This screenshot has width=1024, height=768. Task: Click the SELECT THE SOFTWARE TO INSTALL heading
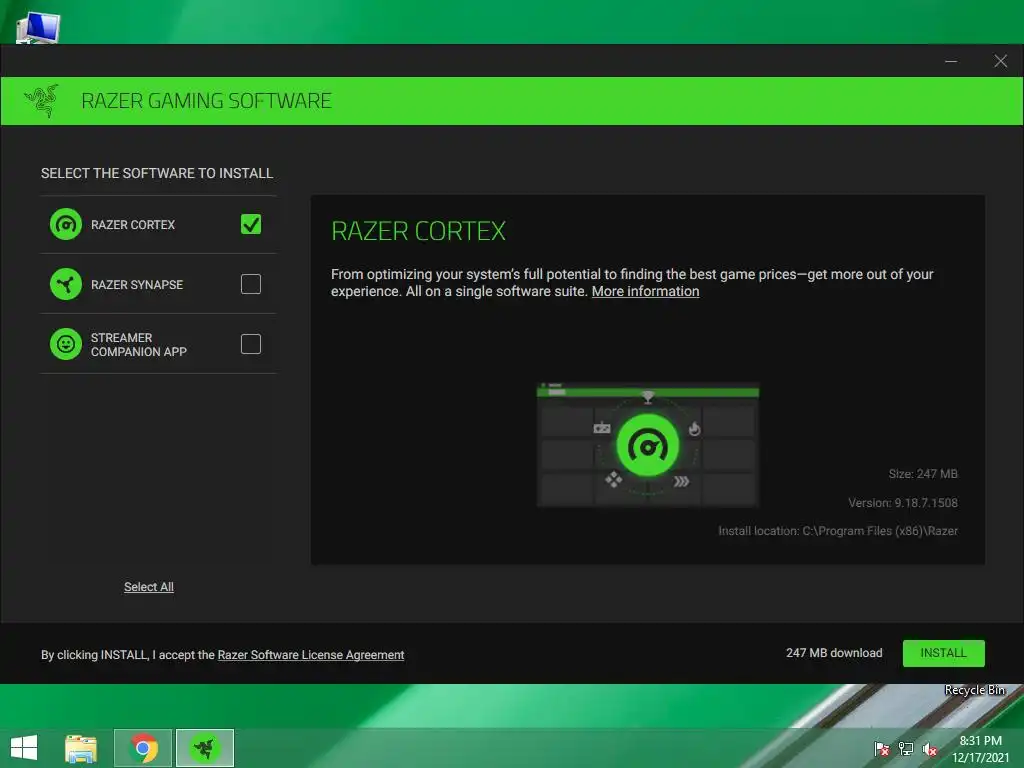157,173
